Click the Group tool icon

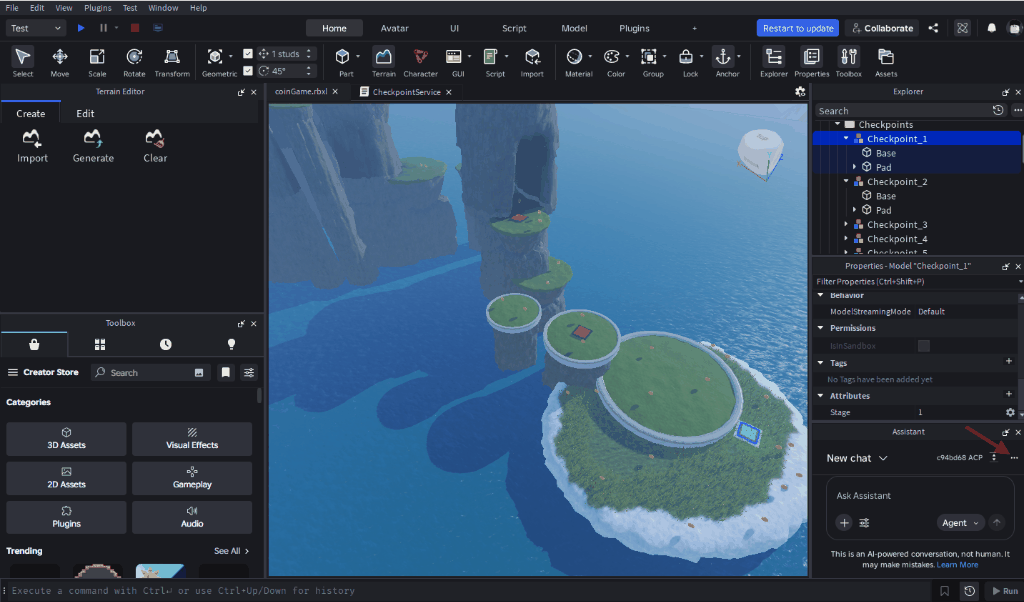point(649,63)
